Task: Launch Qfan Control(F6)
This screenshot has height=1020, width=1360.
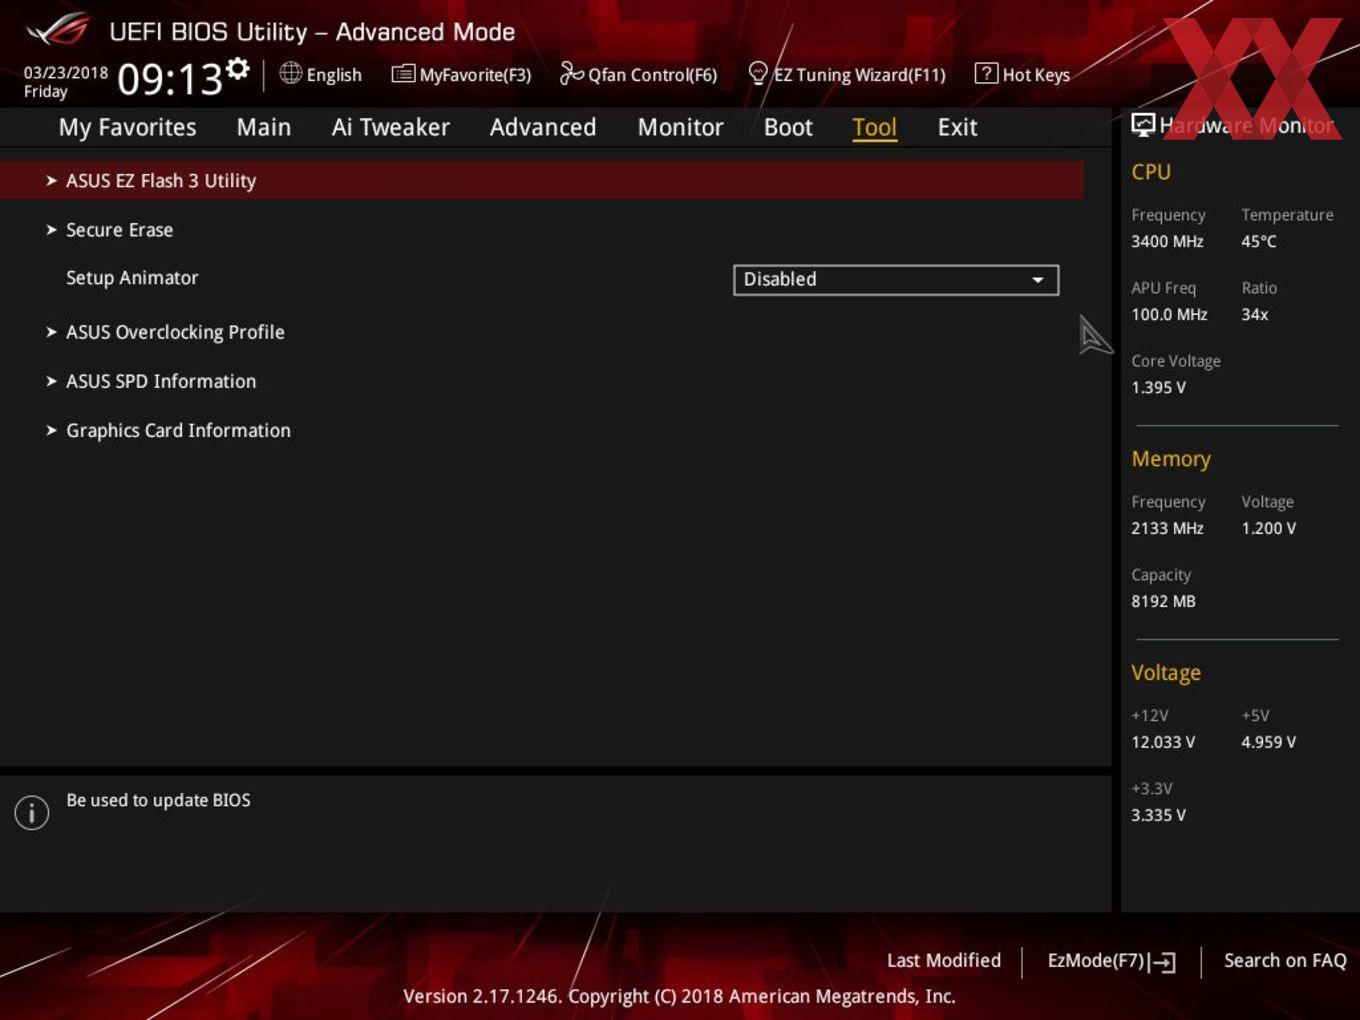Action: coord(638,74)
